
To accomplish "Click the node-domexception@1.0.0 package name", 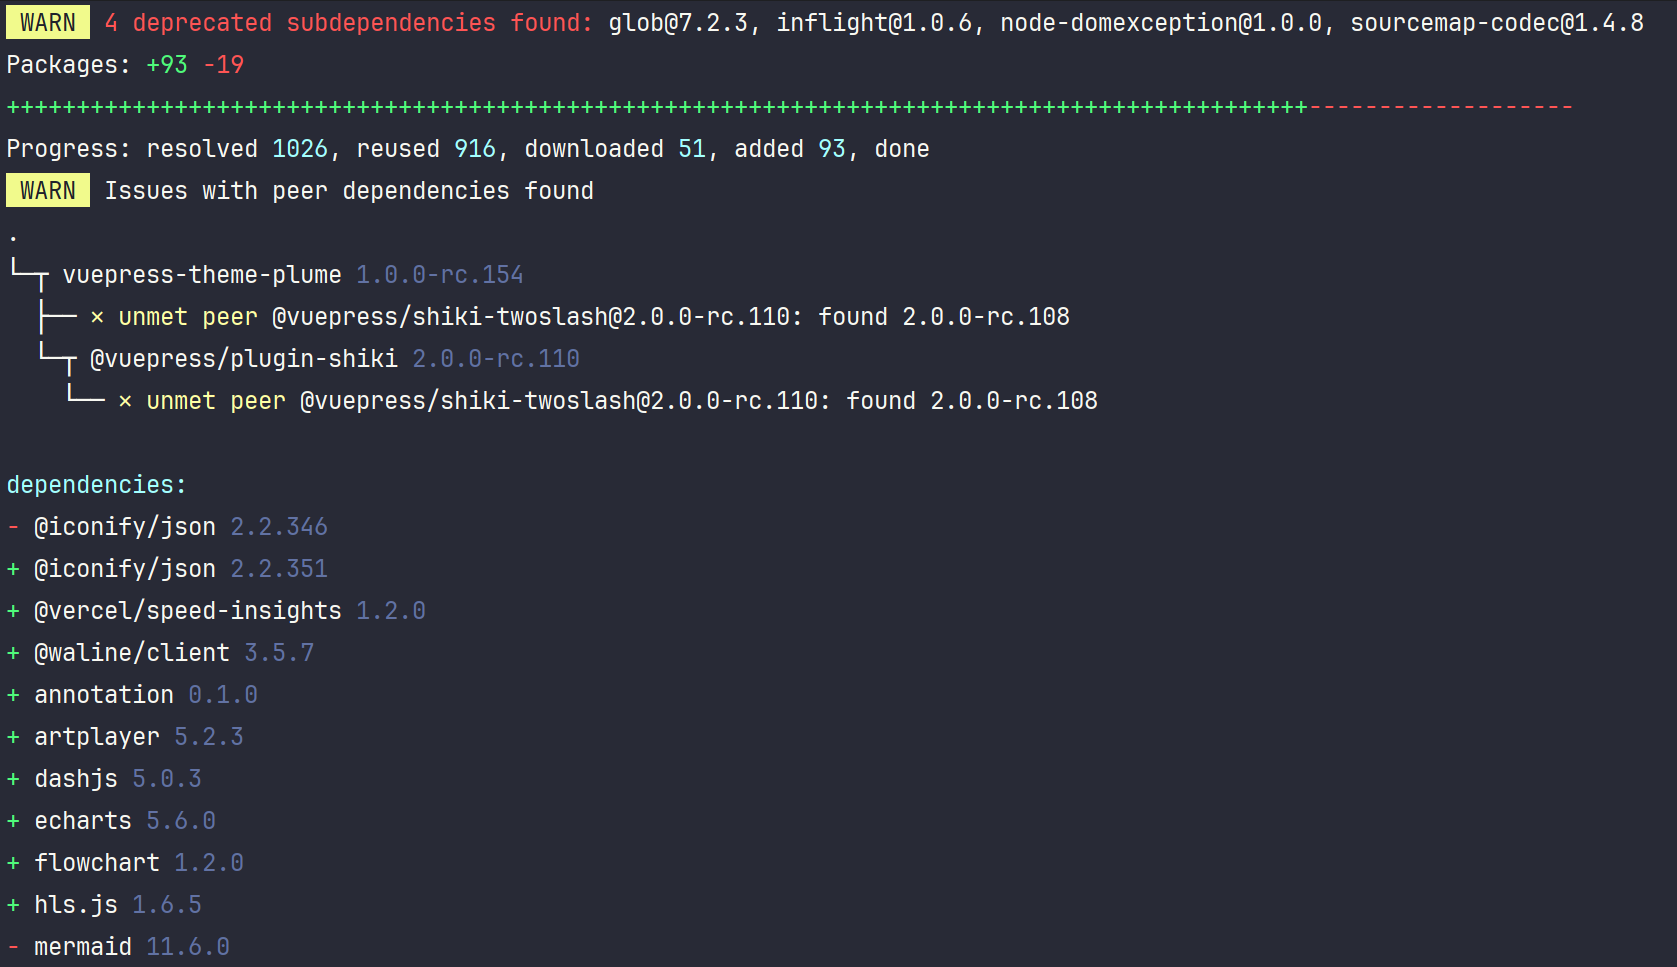I will (x=1161, y=22).
